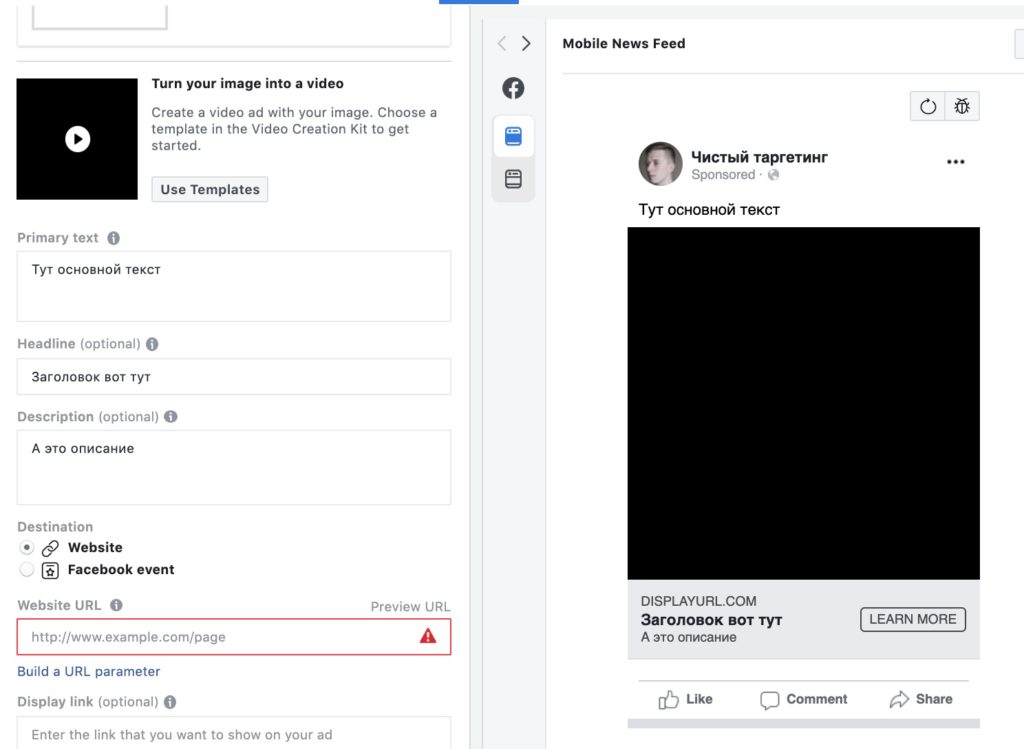The height and width of the screenshot is (749, 1024).
Task: Open the three-dot menu on ad preview
Action: [x=955, y=162]
